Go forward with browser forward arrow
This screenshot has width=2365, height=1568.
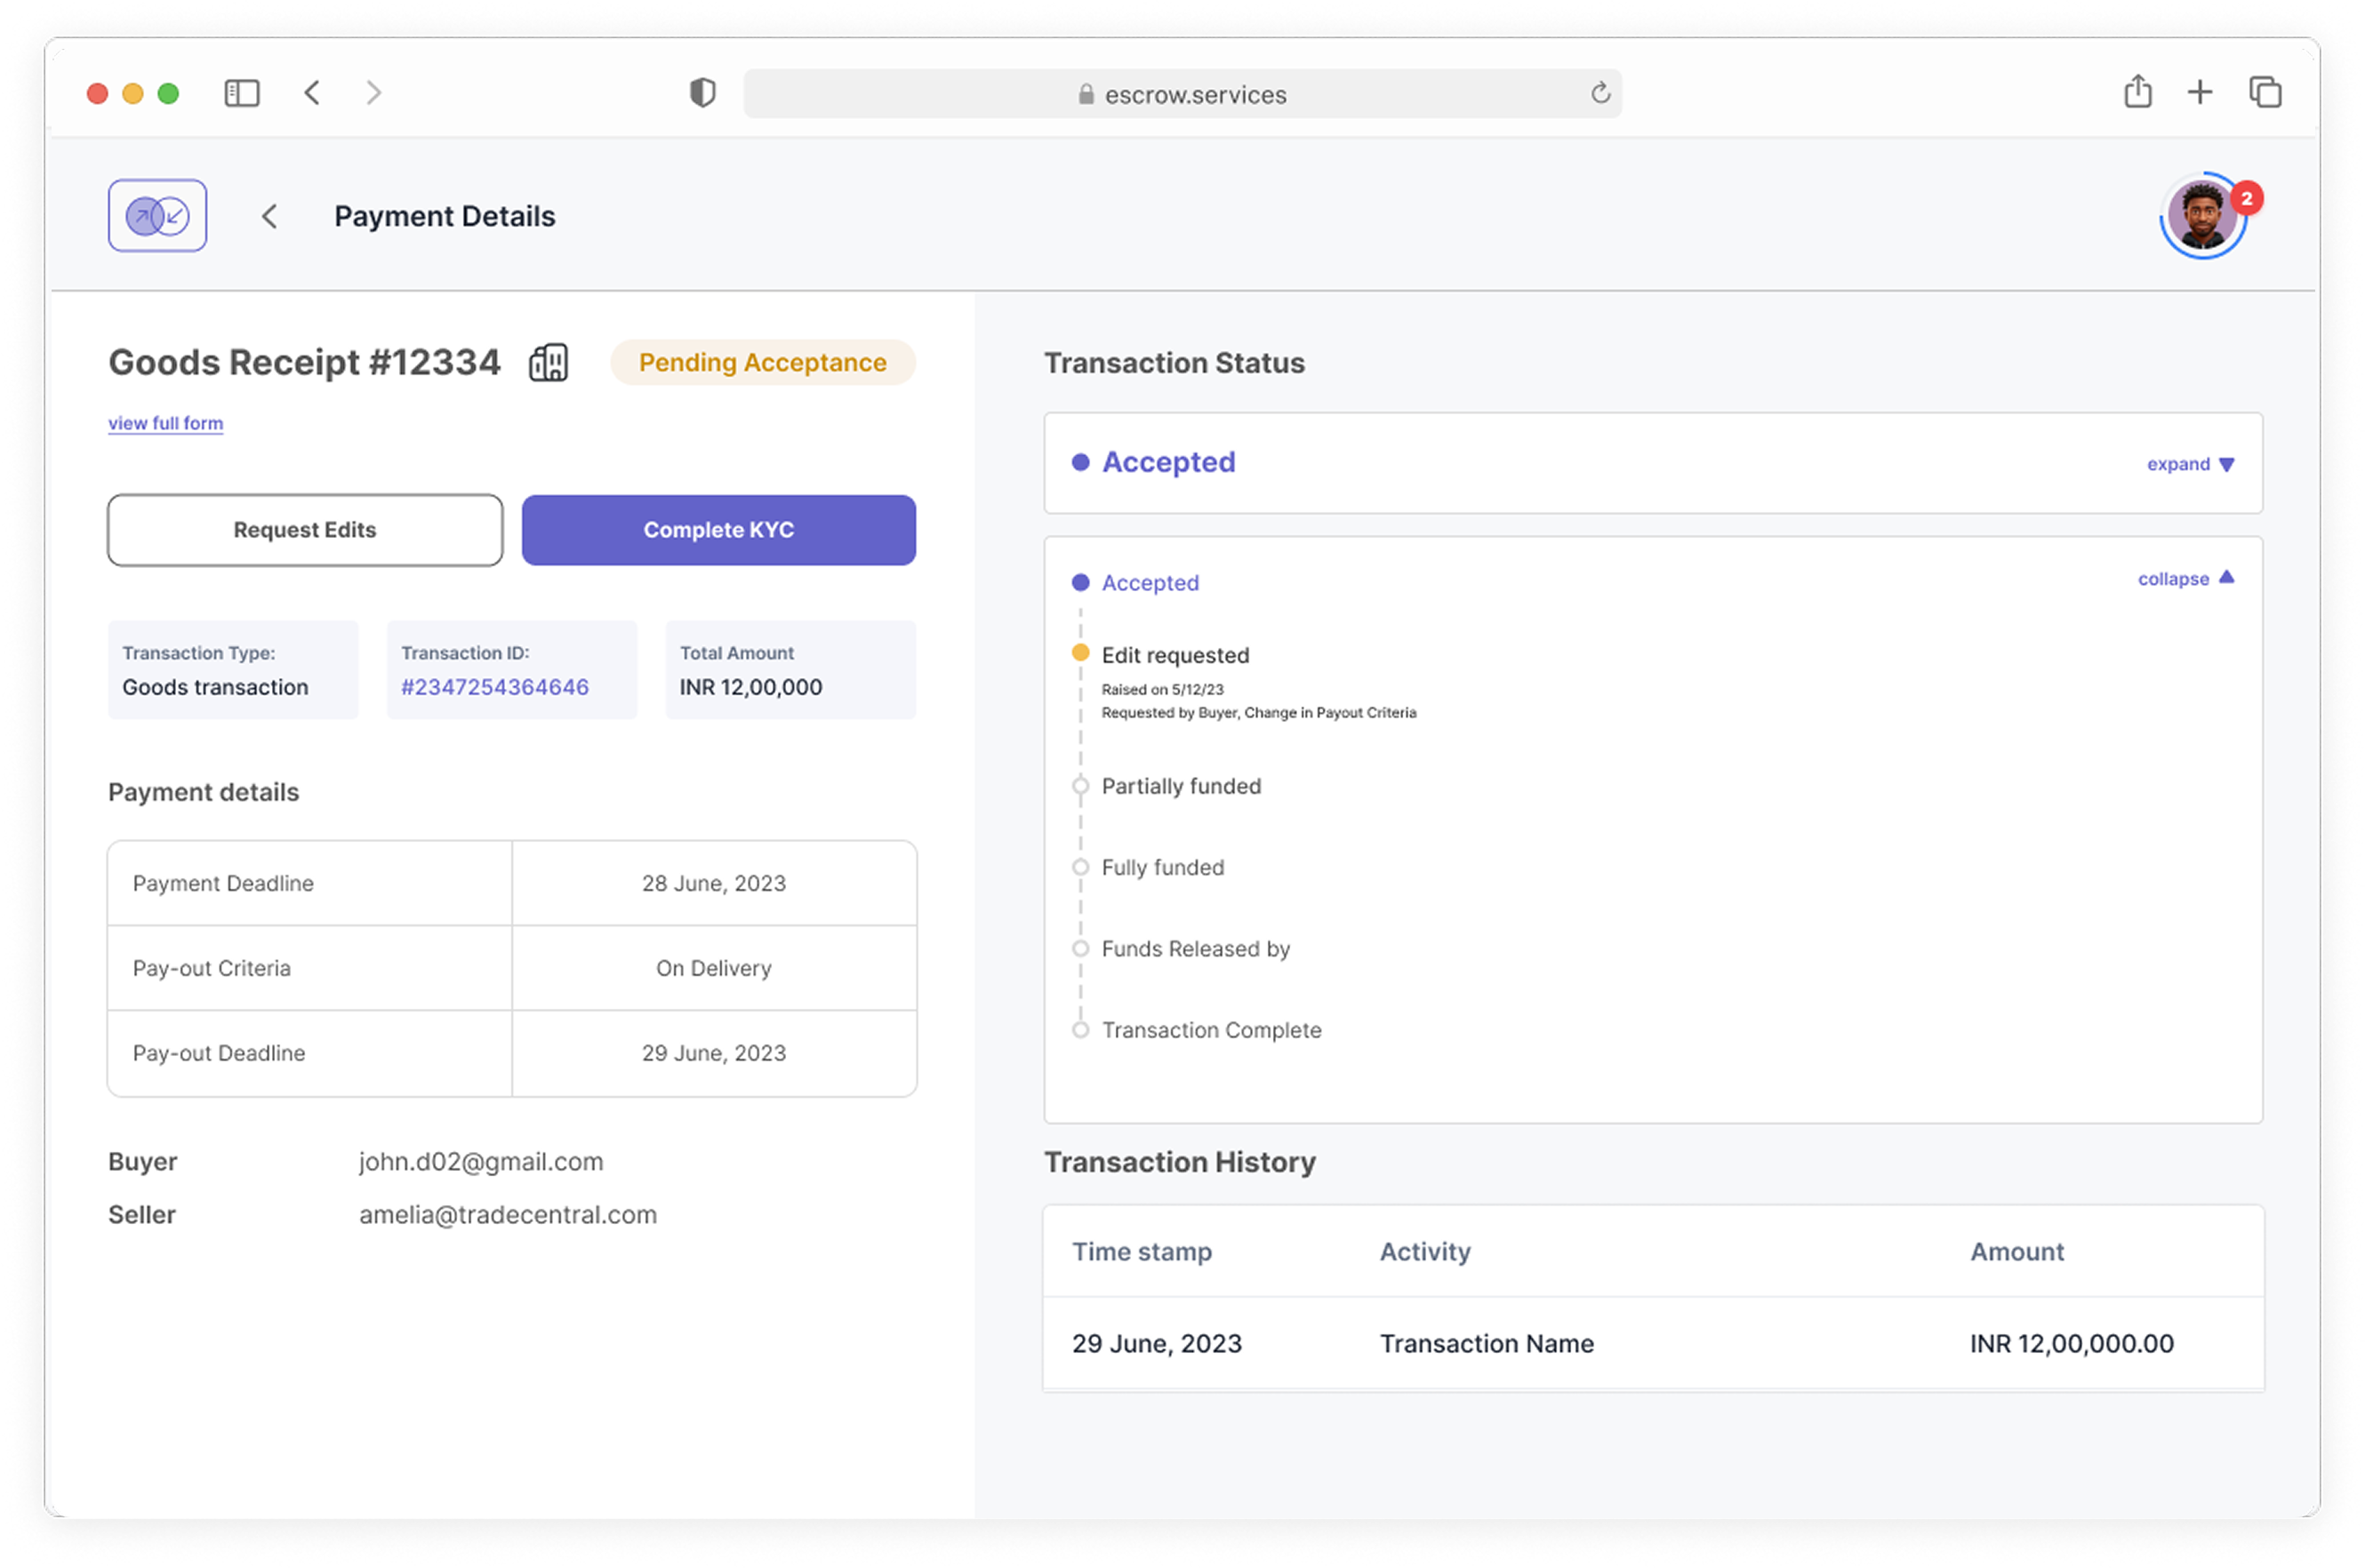click(x=373, y=93)
